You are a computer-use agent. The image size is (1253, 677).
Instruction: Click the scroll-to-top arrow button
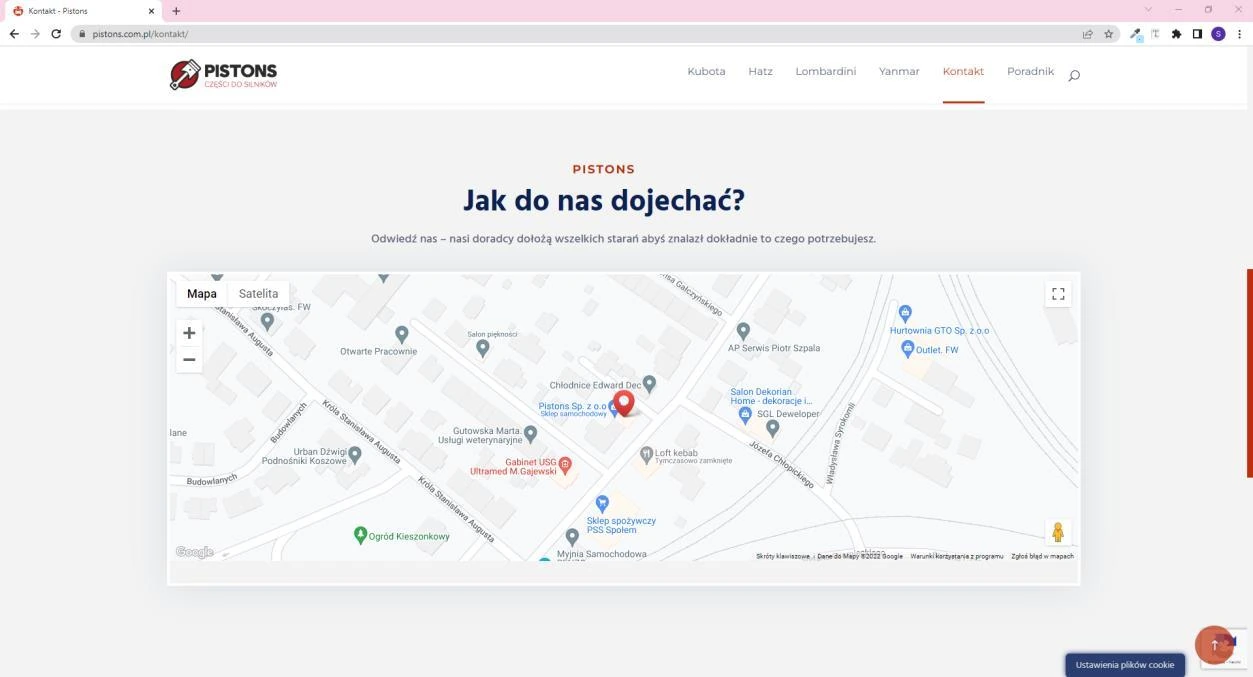[x=1215, y=645]
